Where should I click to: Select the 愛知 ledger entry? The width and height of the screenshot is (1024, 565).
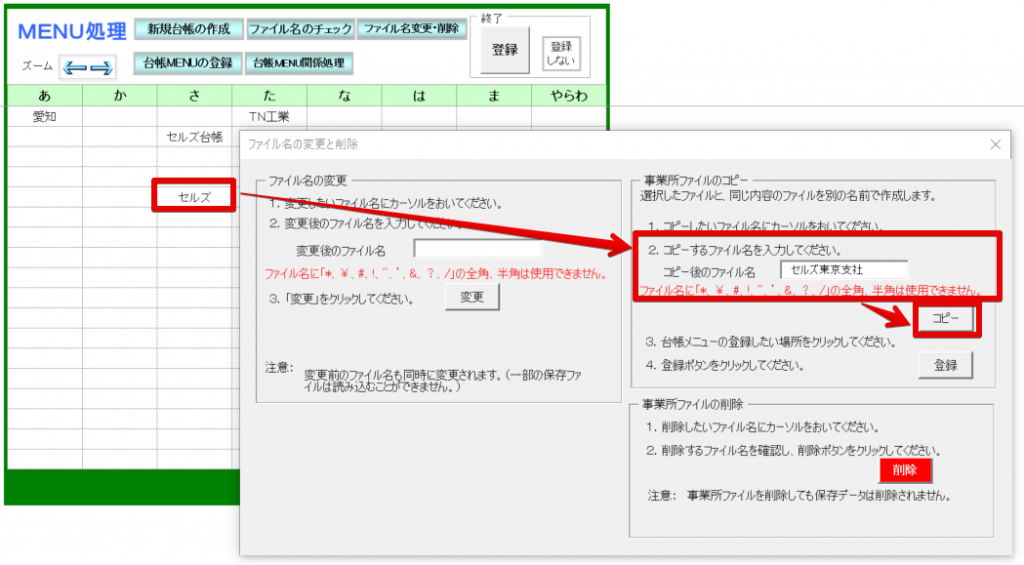(x=44, y=116)
